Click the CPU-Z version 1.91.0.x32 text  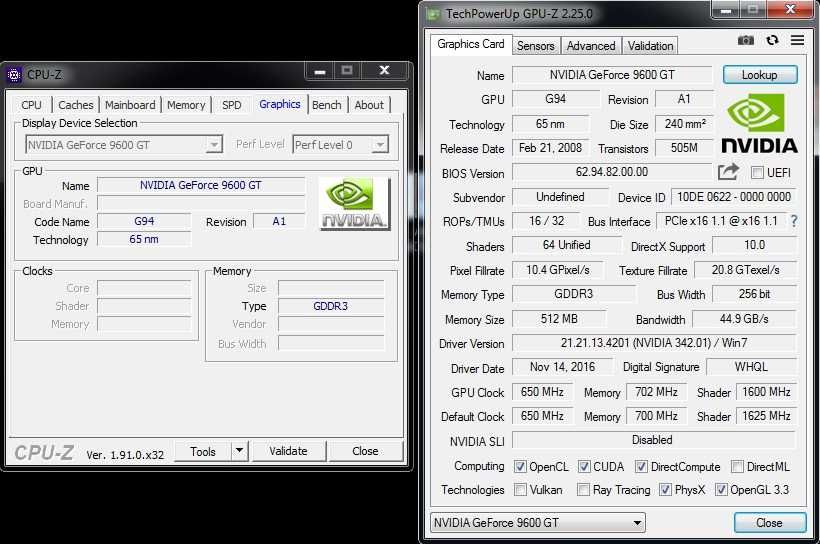[x=125, y=455]
